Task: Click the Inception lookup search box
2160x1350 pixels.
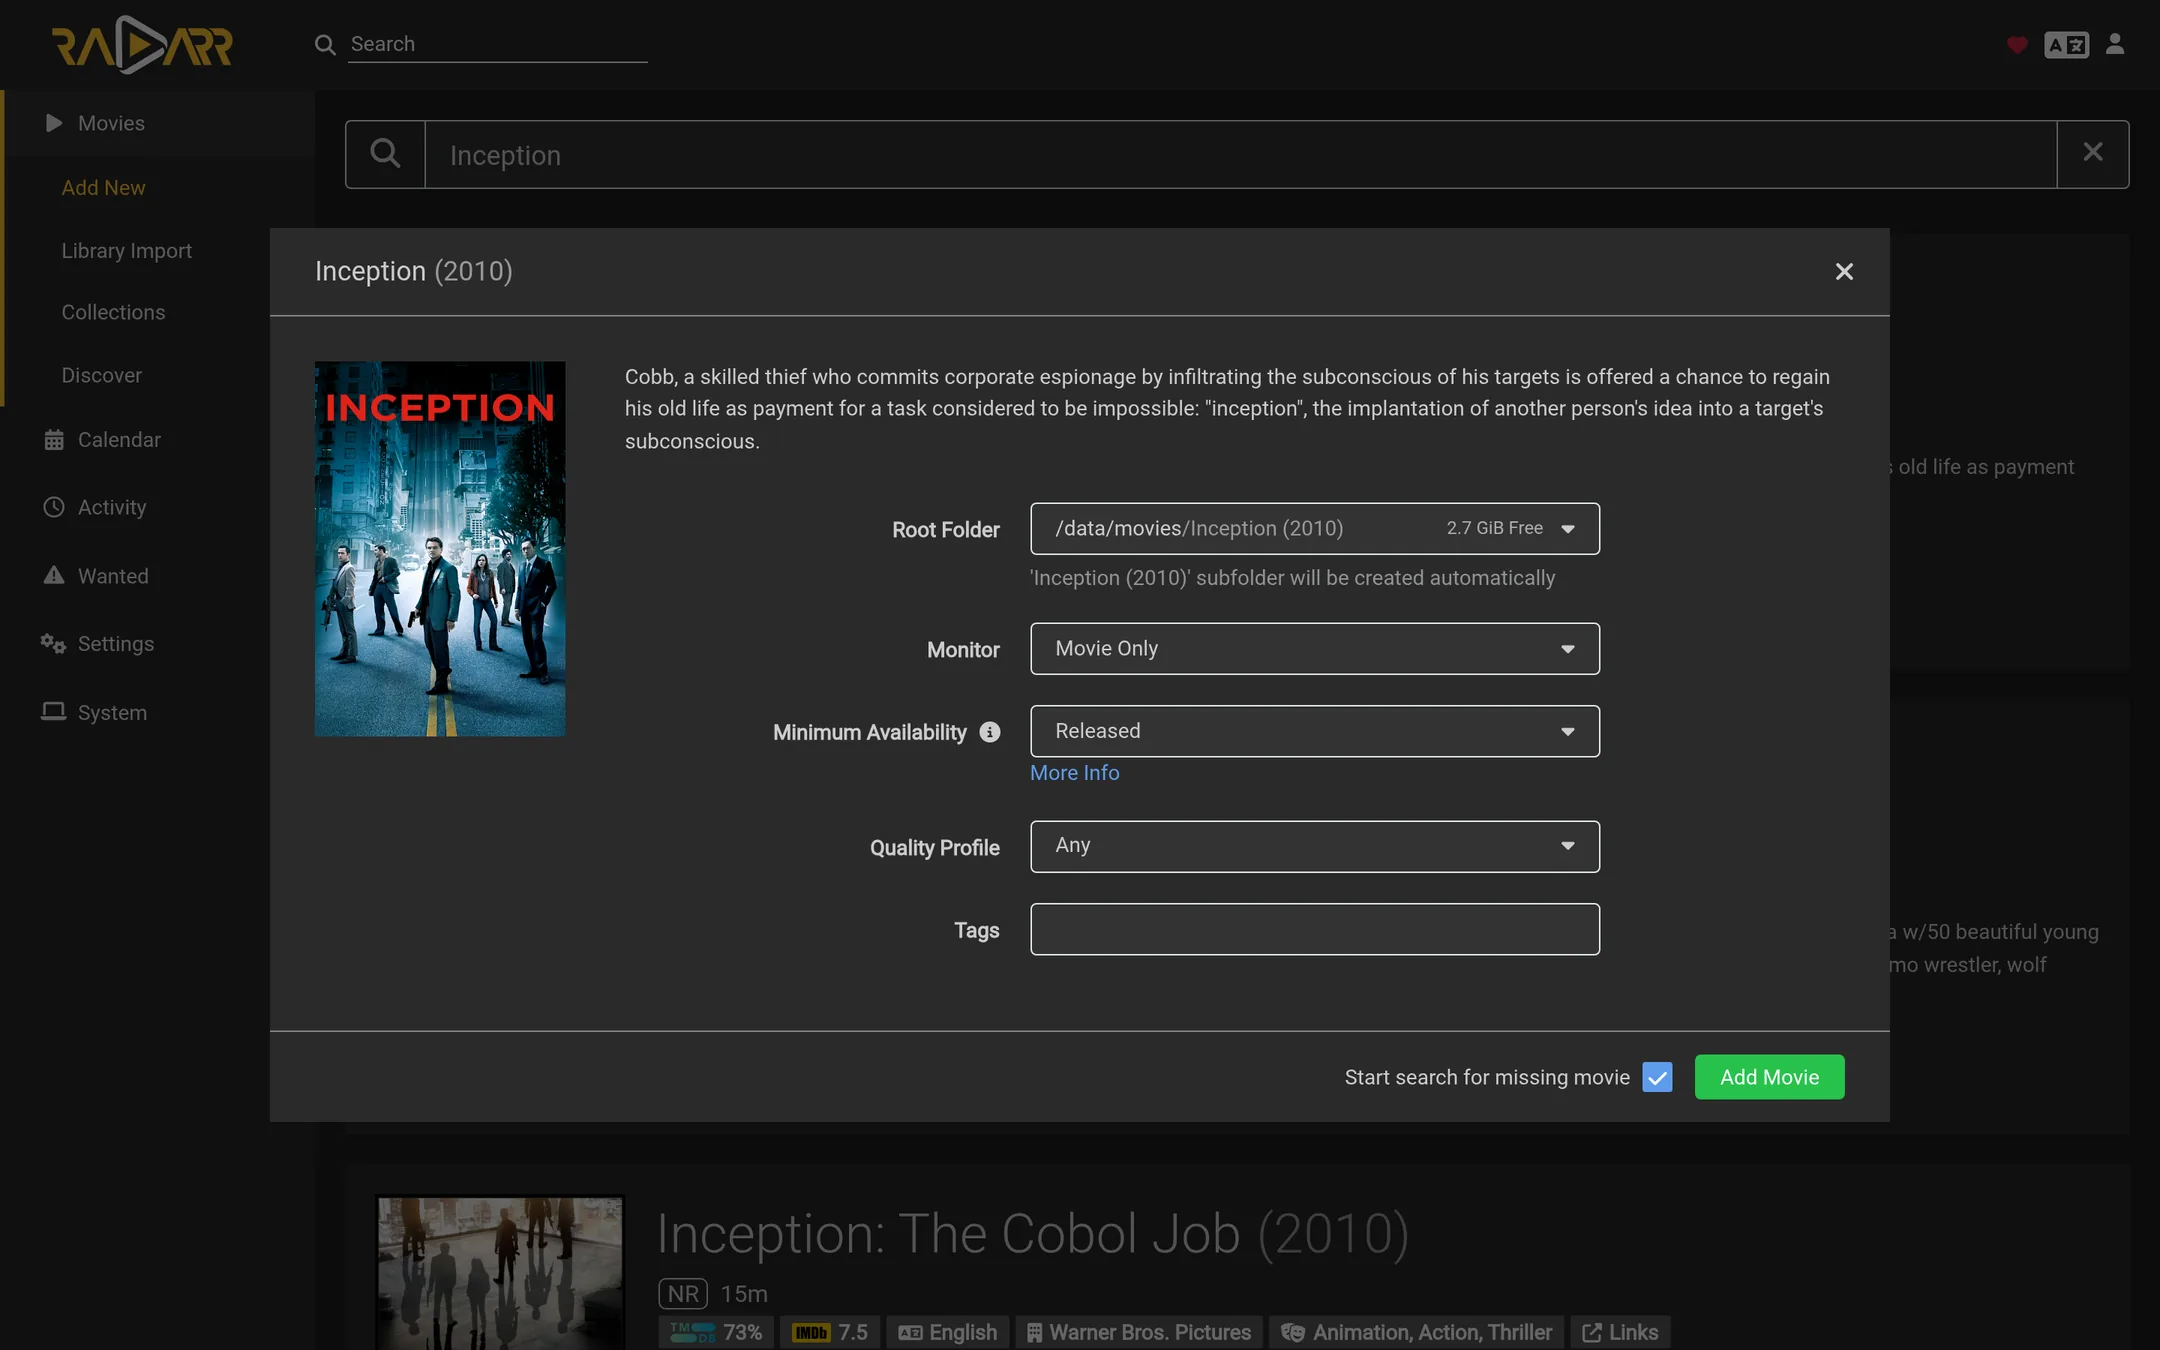Action: 1240,155
